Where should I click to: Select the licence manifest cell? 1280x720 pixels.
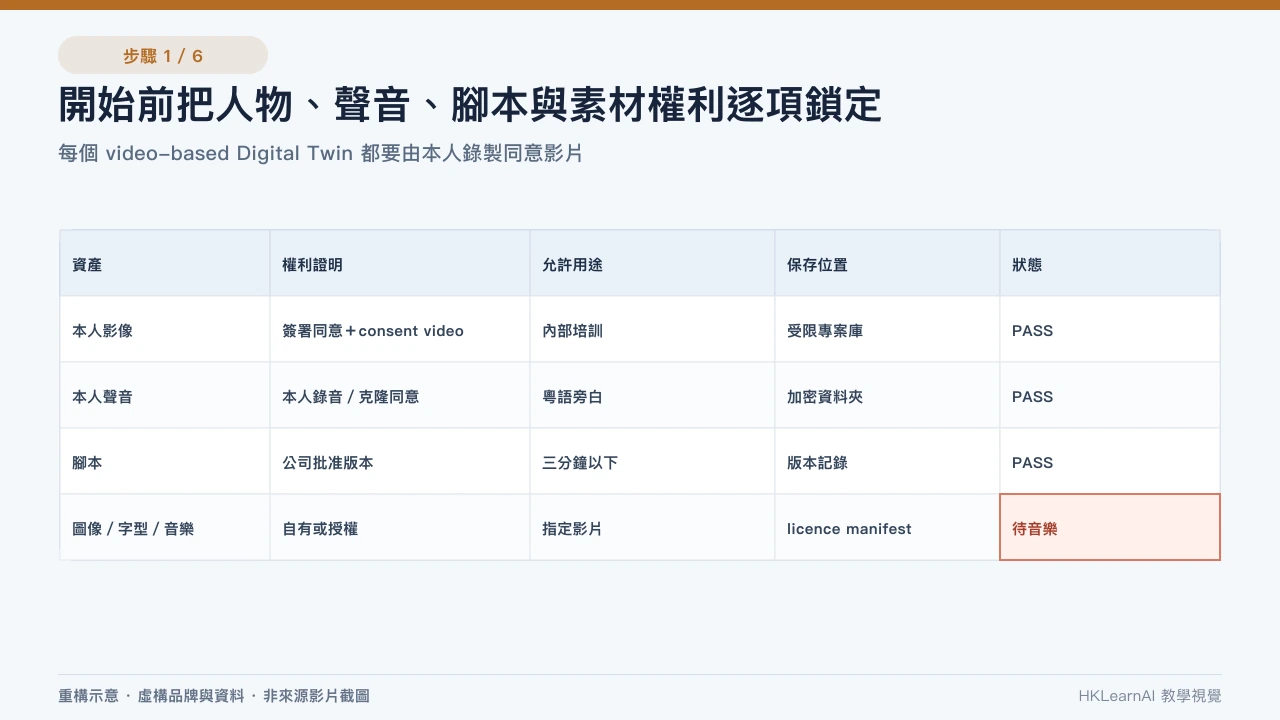coord(887,528)
